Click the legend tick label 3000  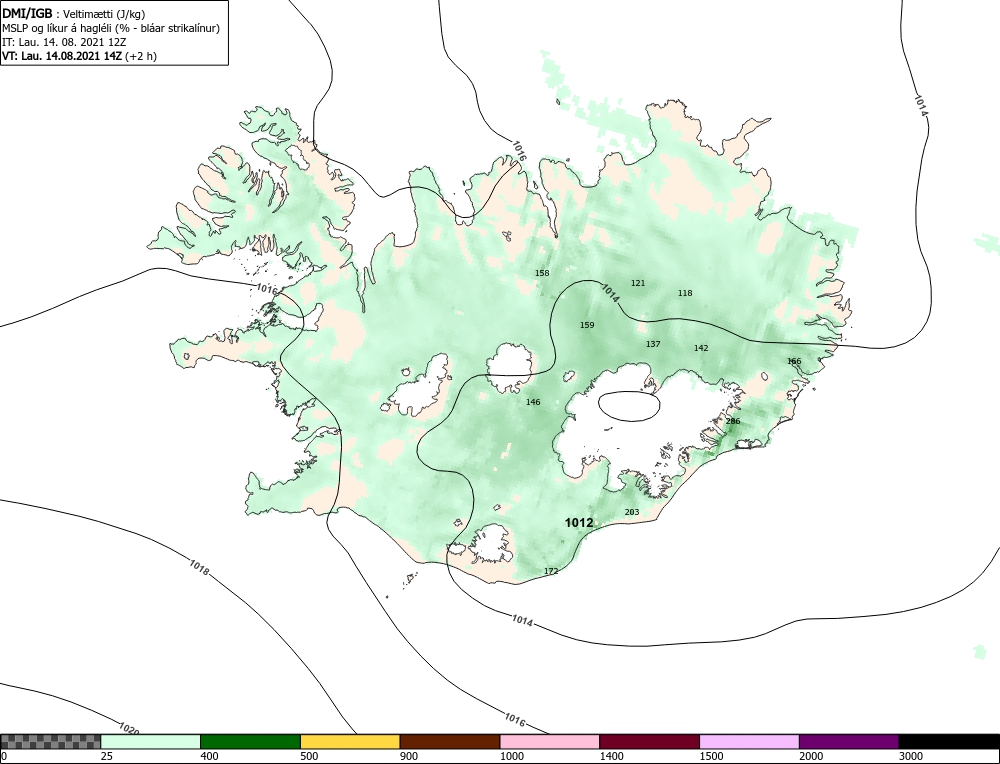click(910, 756)
